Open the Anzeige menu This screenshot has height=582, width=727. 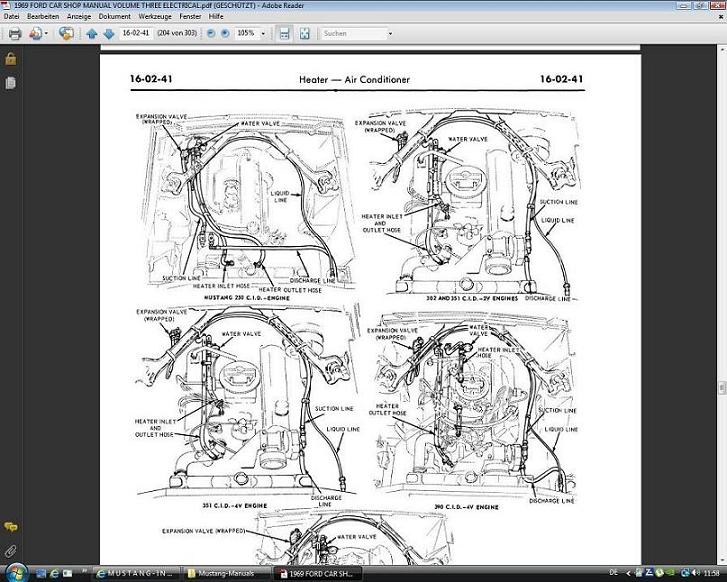[x=79, y=16]
